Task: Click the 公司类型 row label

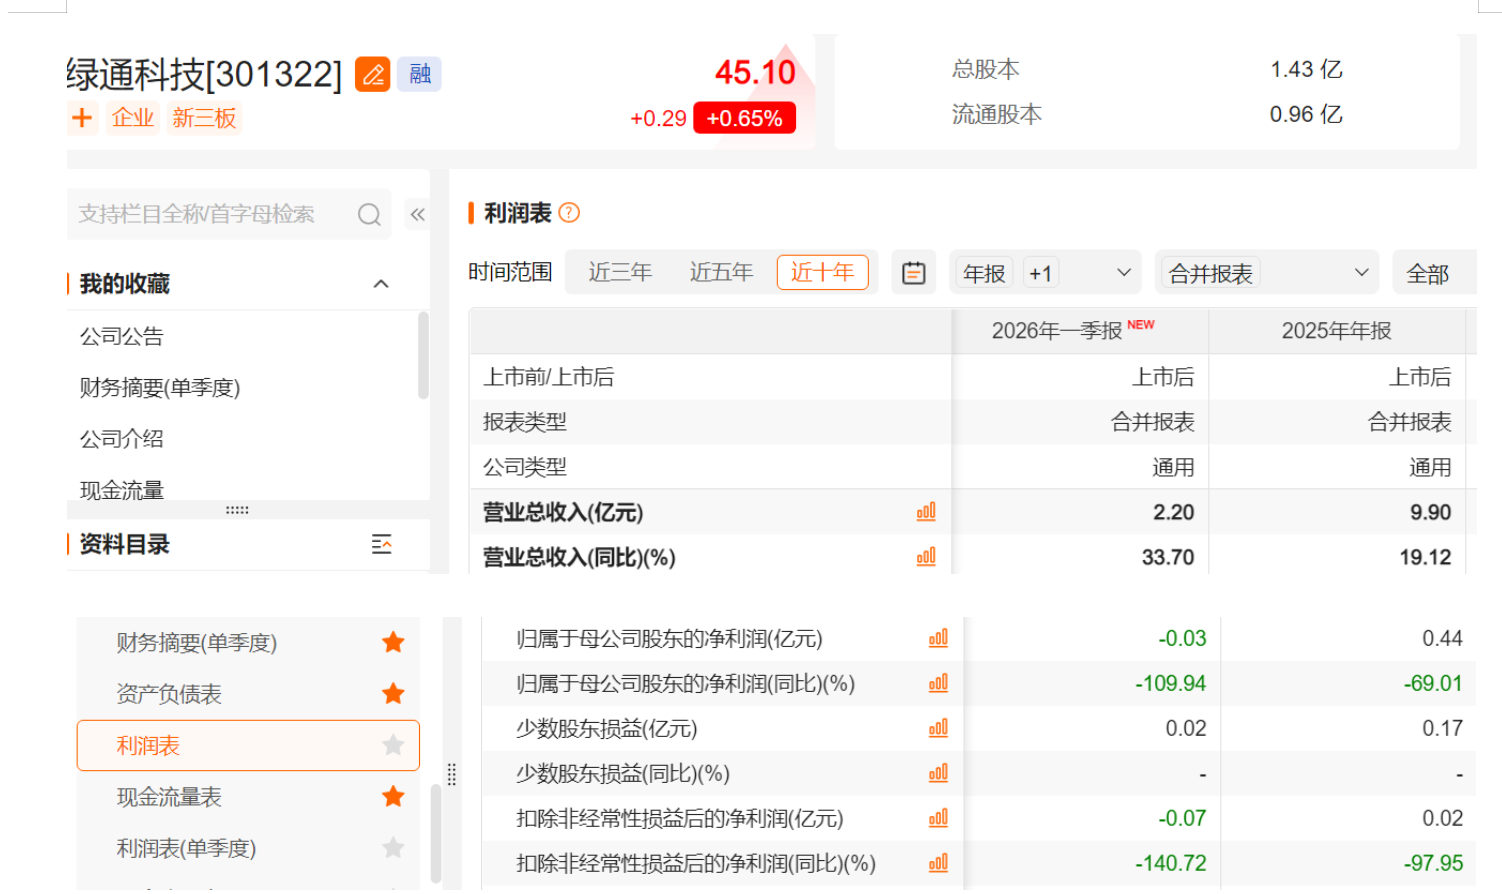Action: [x=525, y=467]
